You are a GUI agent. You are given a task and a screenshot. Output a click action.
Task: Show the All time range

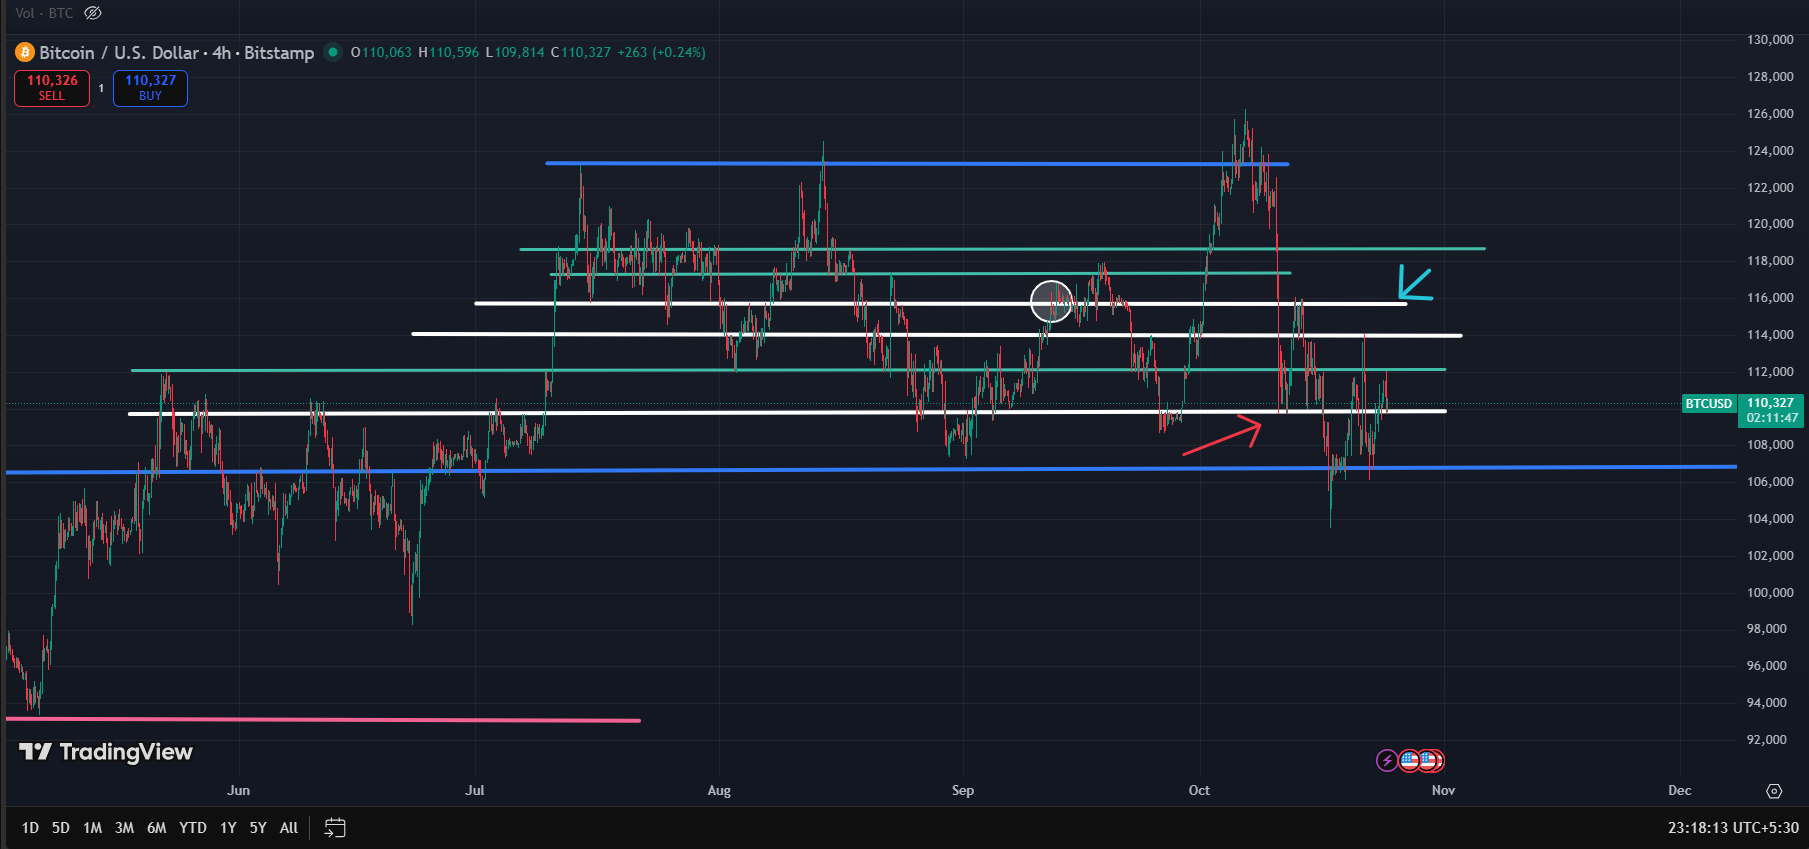(x=289, y=828)
